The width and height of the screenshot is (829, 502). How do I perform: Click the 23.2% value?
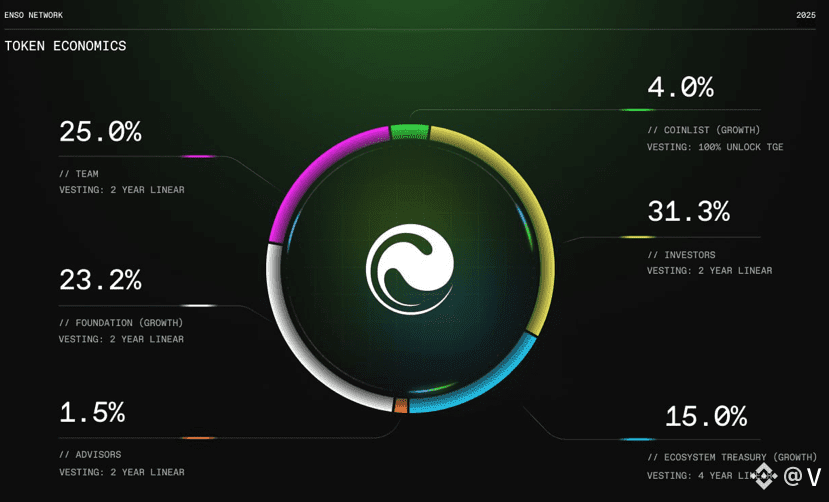(x=100, y=281)
